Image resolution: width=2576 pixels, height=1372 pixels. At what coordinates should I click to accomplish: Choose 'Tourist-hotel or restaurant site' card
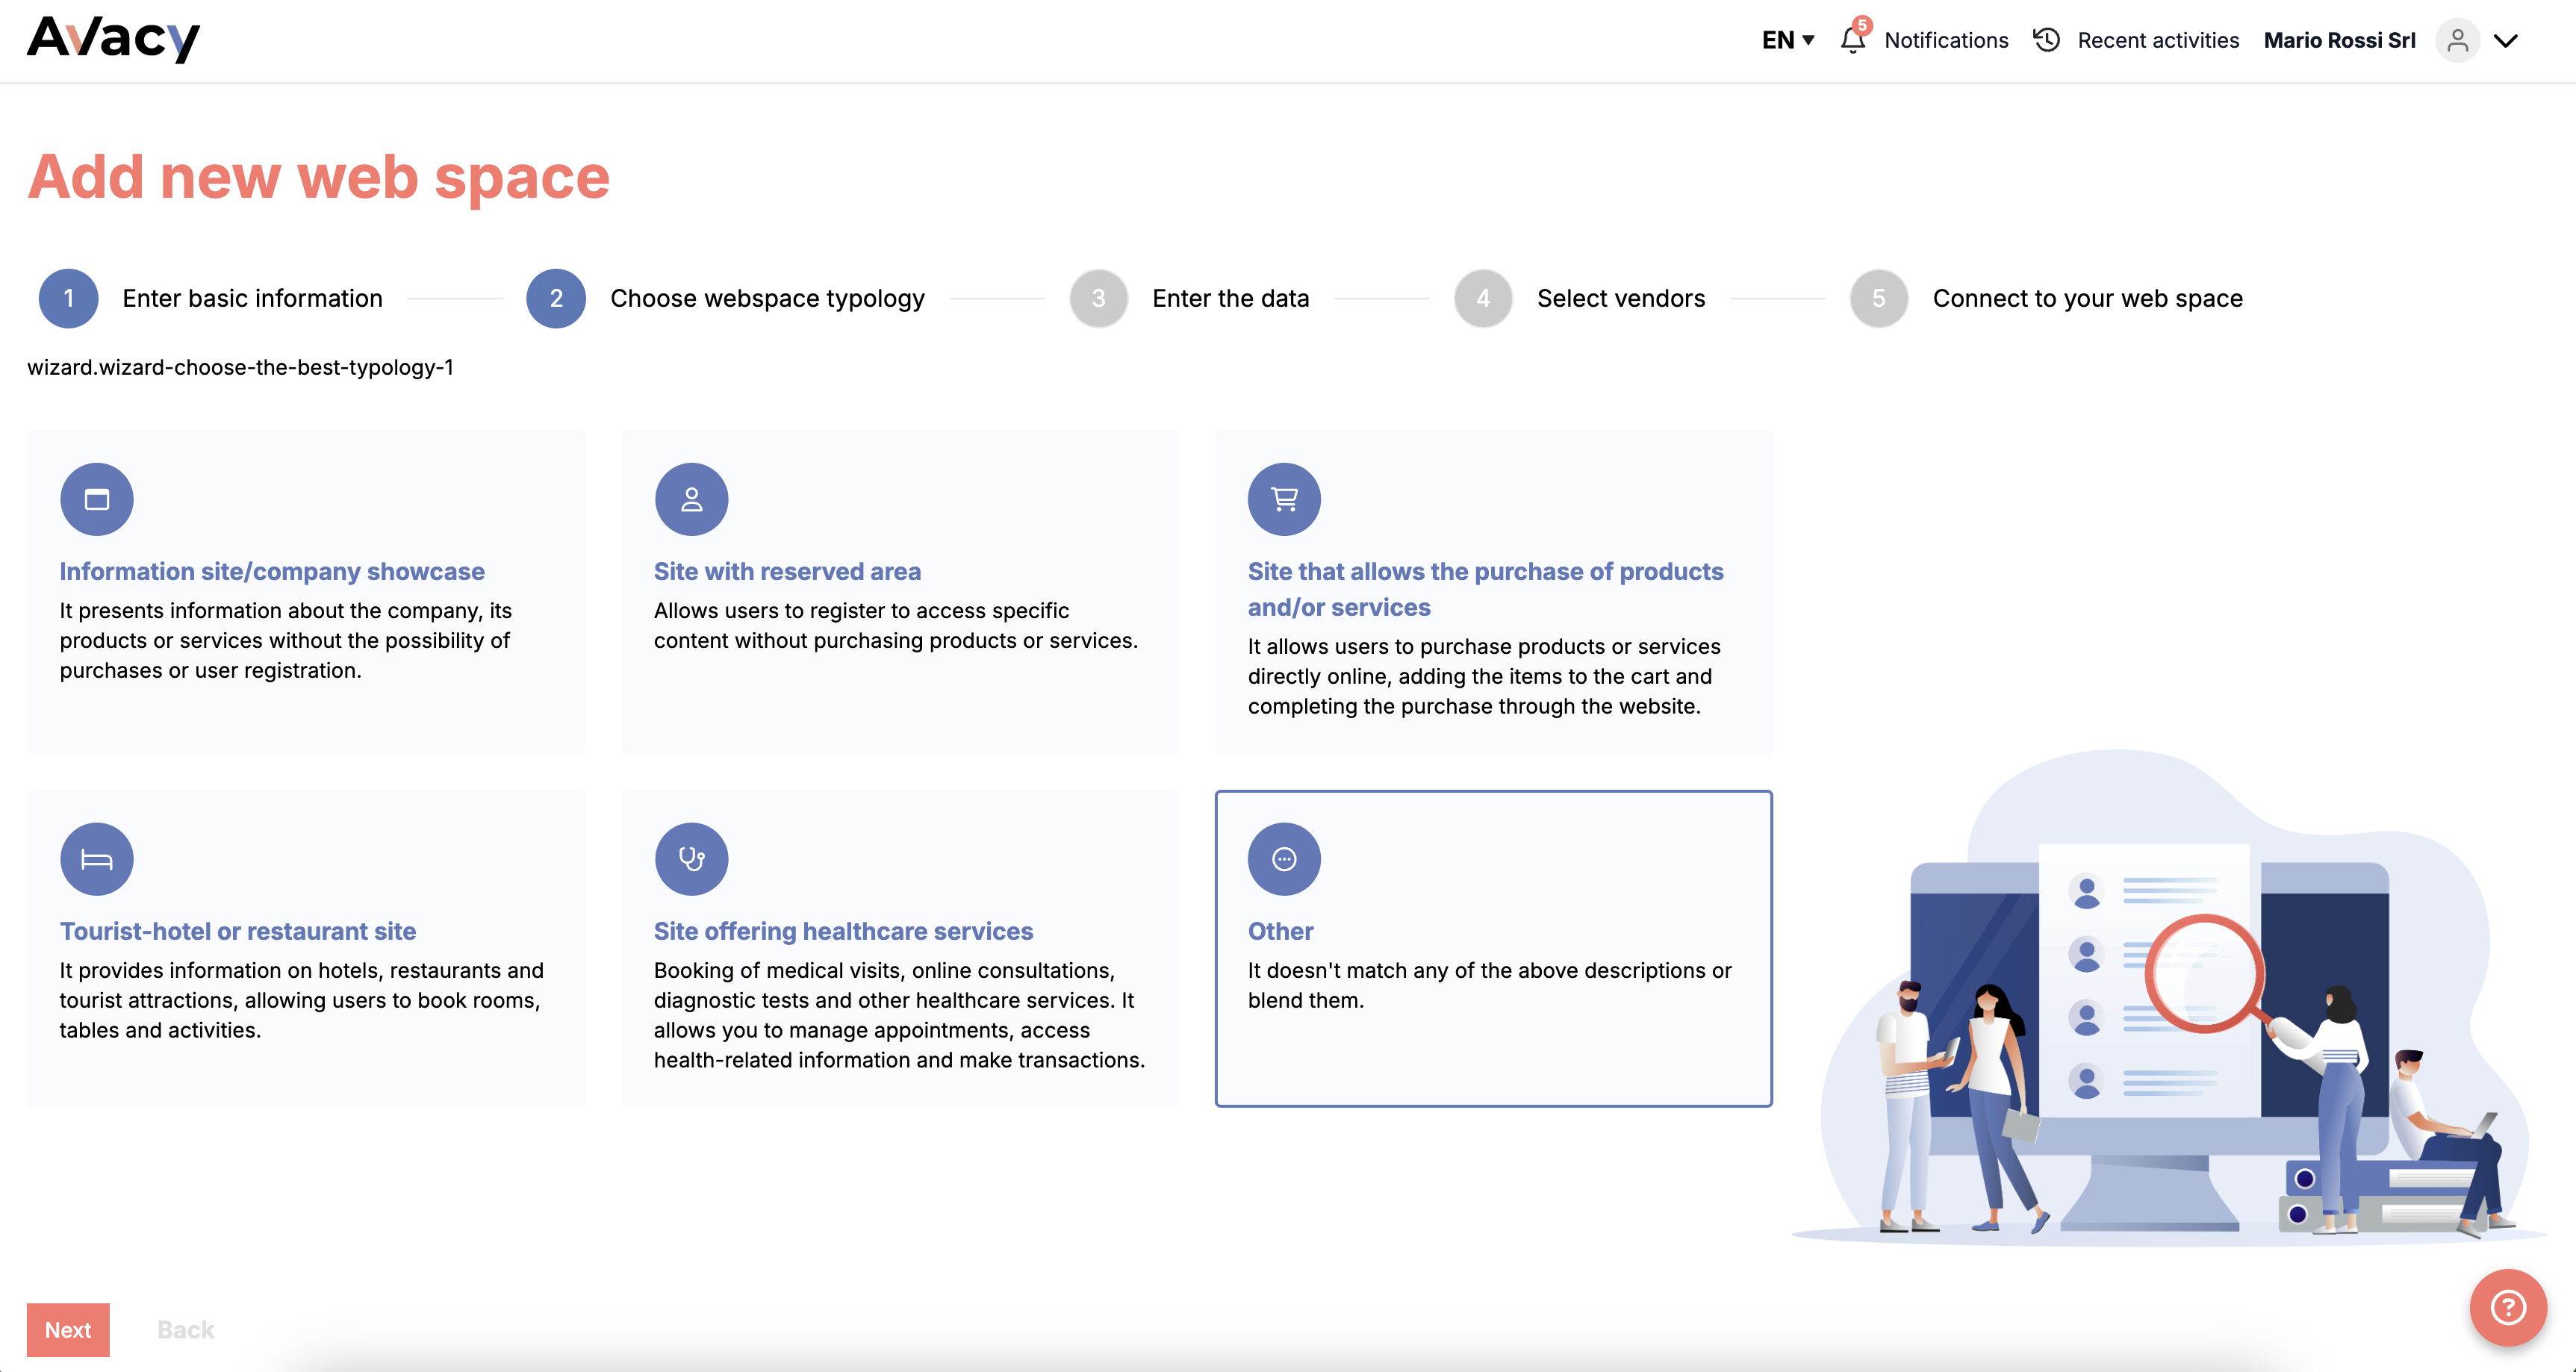pos(305,948)
